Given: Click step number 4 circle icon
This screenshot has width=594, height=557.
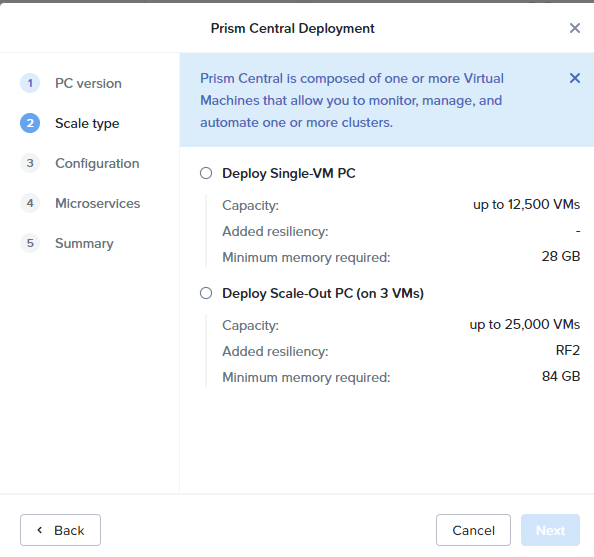Looking at the screenshot, I should point(30,203).
